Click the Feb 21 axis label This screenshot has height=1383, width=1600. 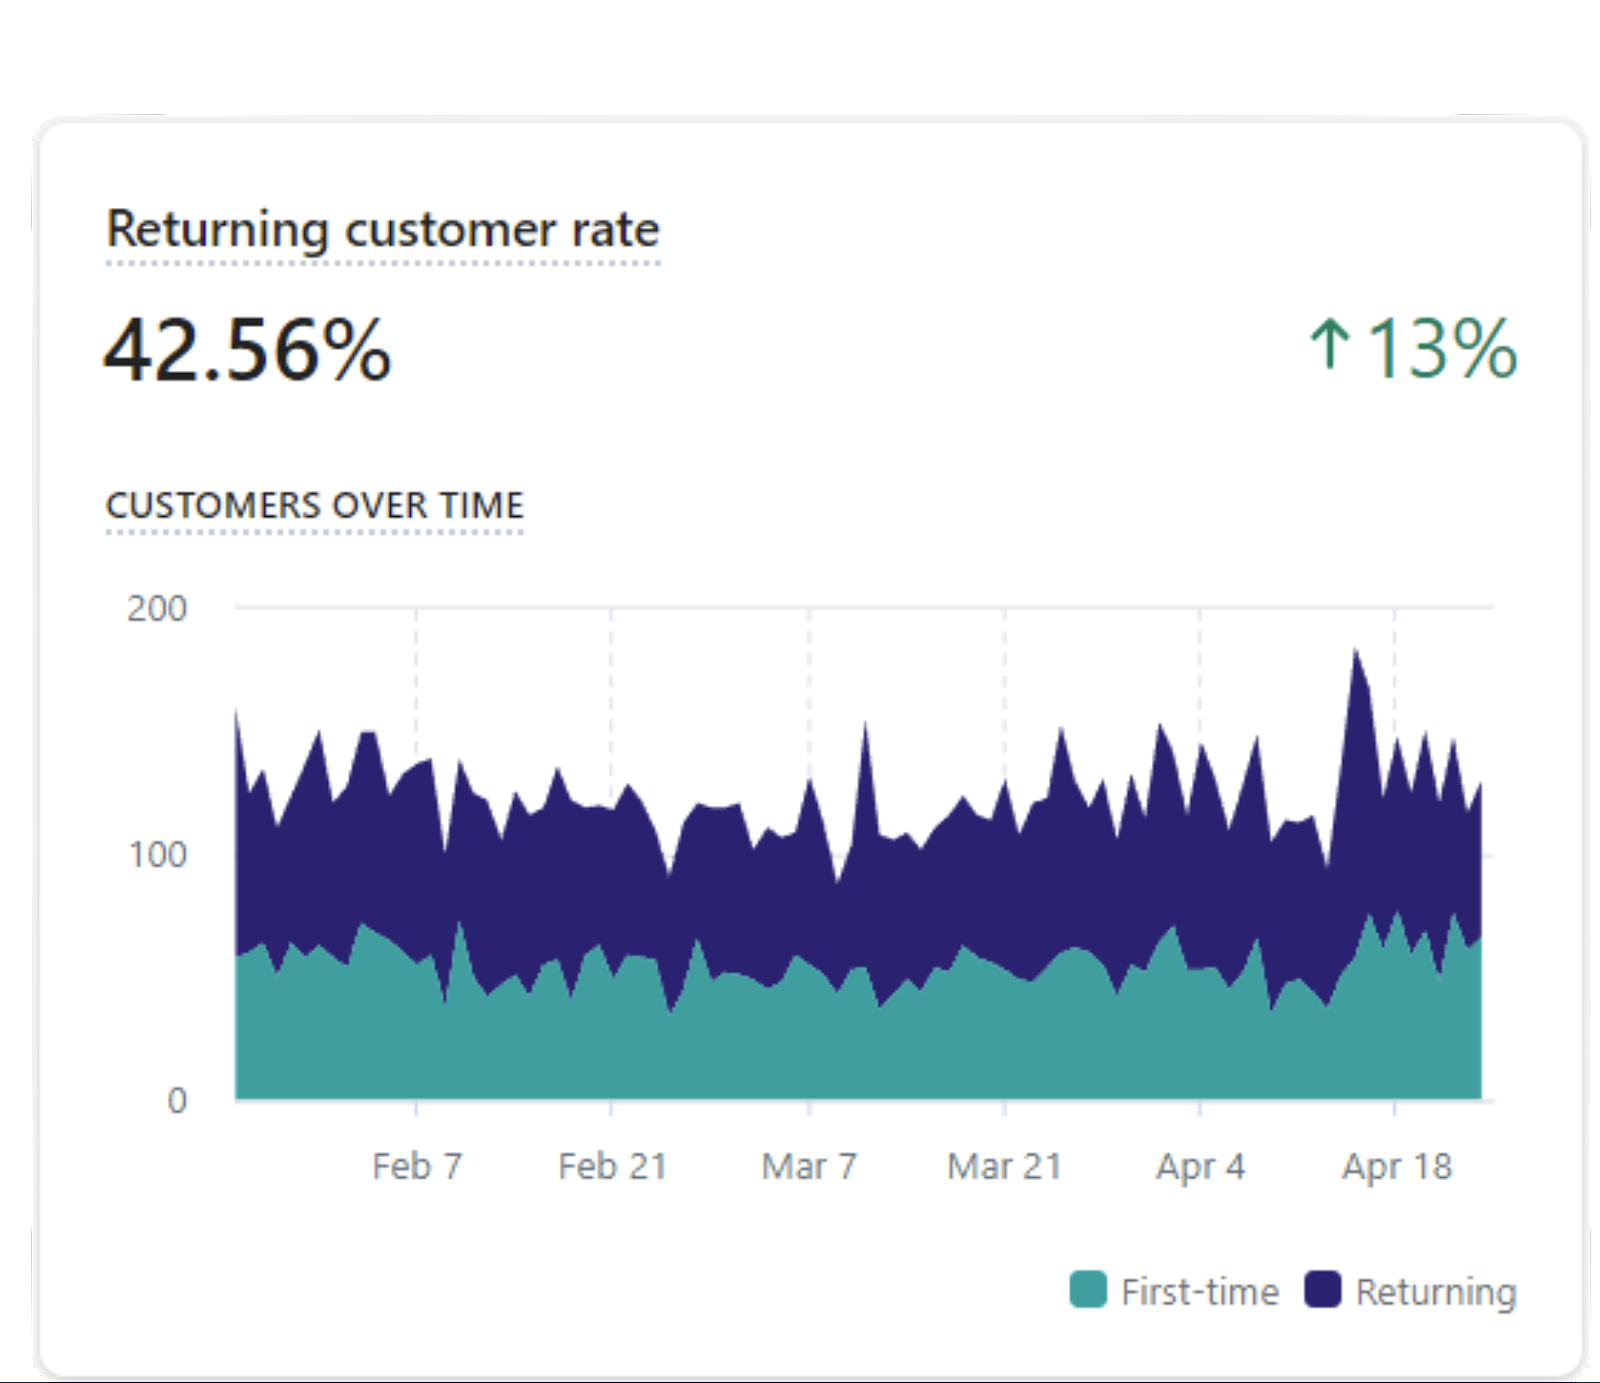pyautogui.click(x=612, y=1166)
